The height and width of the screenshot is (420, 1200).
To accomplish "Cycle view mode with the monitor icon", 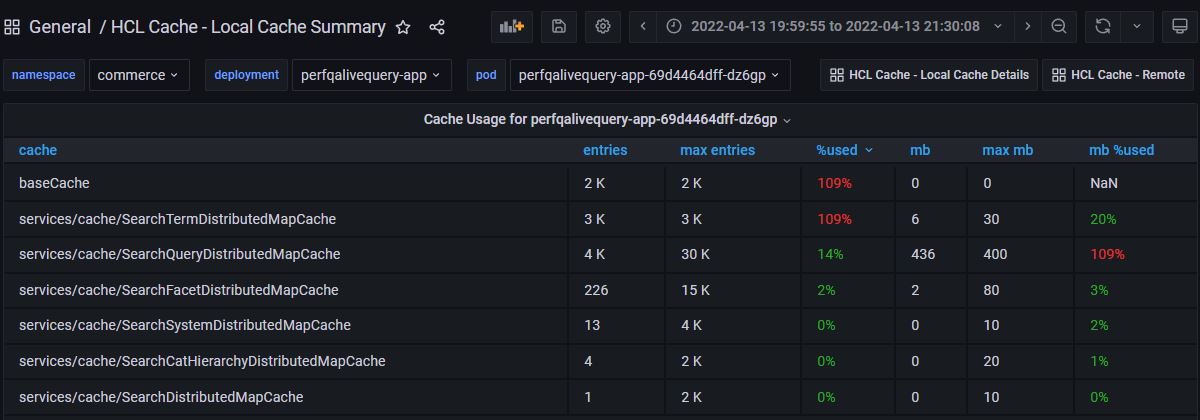I will (x=1179, y=27).
